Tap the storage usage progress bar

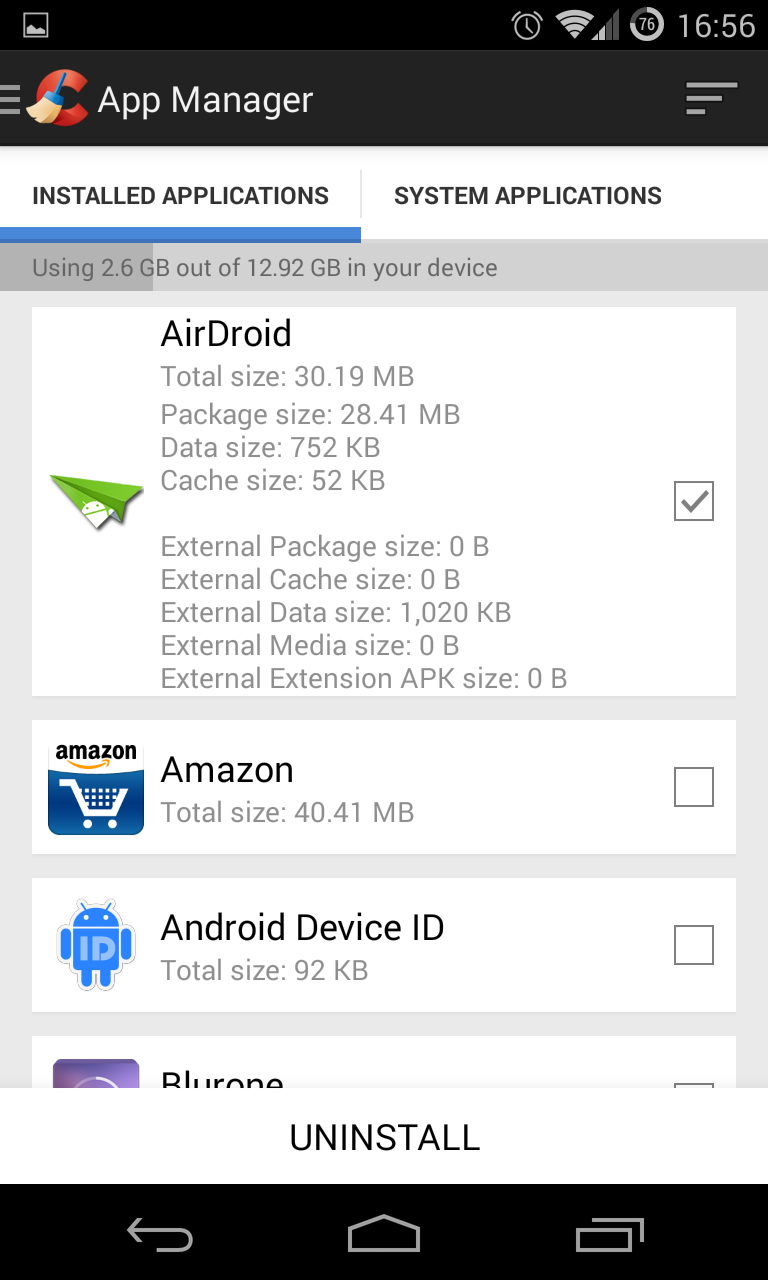coord(384,268)
